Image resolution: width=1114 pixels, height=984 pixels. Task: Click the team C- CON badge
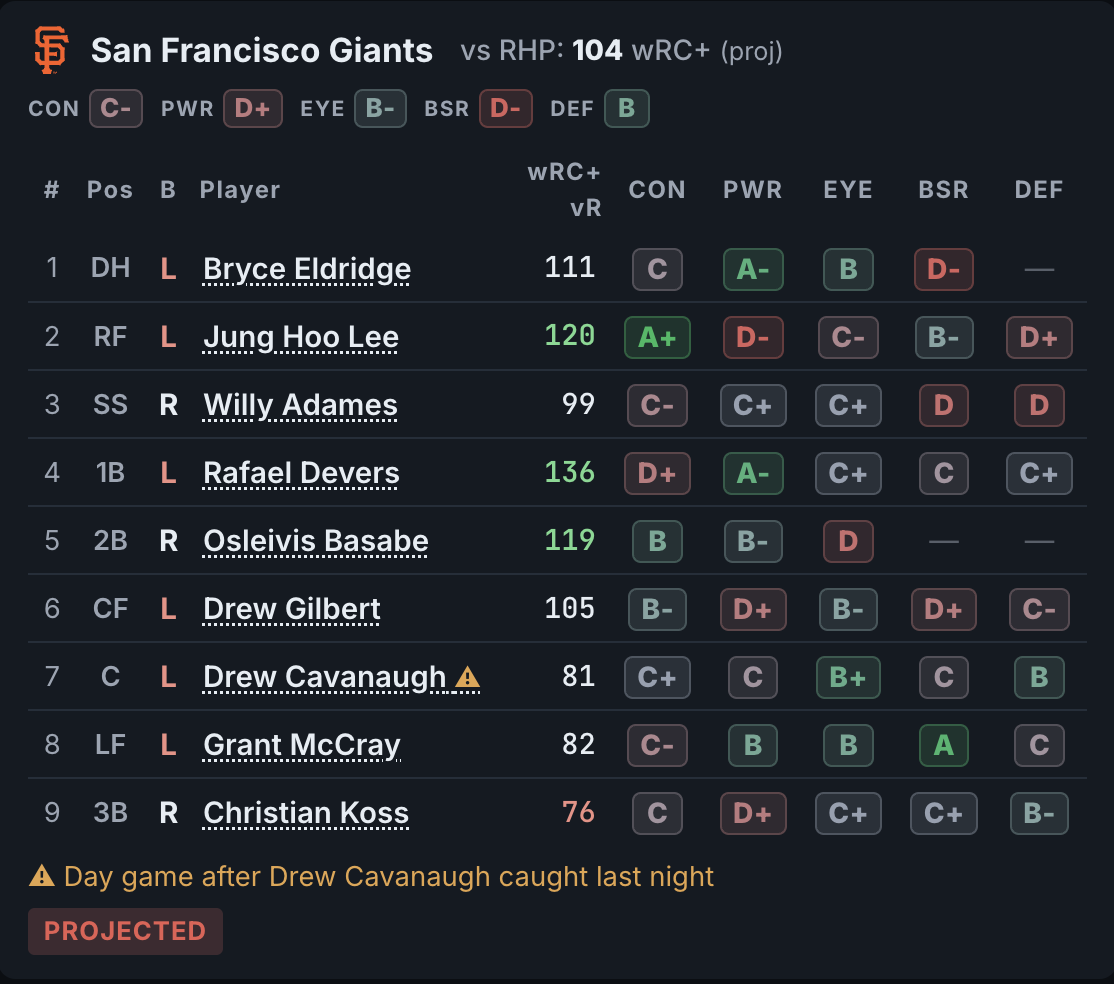pyautogui.click(x=116, y=109)
